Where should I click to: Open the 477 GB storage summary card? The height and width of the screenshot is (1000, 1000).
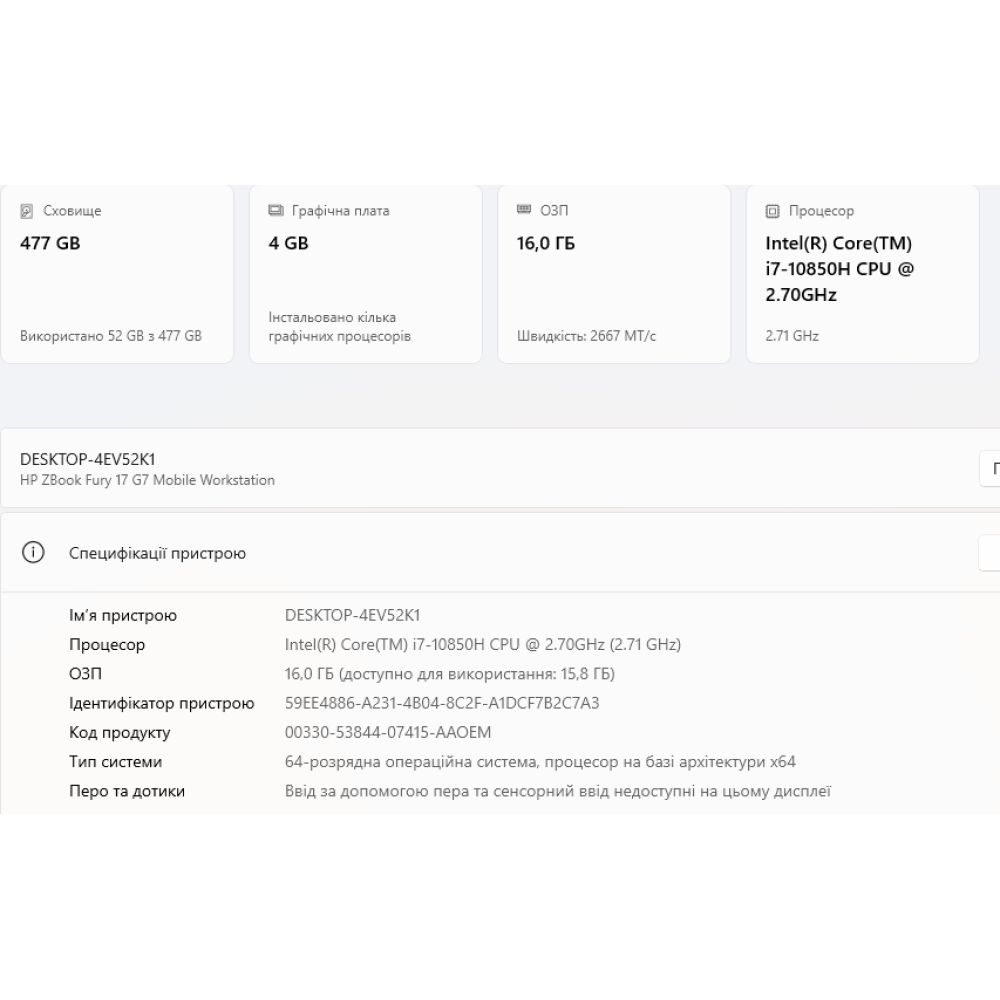click(117, 273)
